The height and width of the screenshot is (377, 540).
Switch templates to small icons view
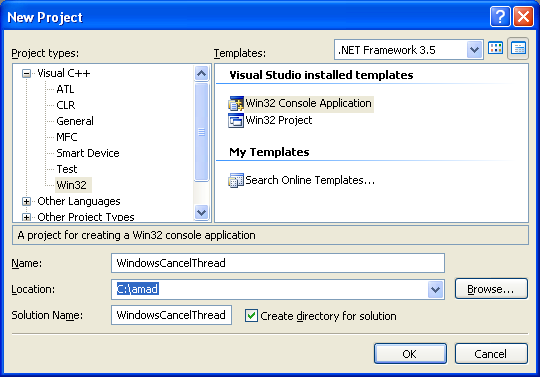tap(518, 48)
